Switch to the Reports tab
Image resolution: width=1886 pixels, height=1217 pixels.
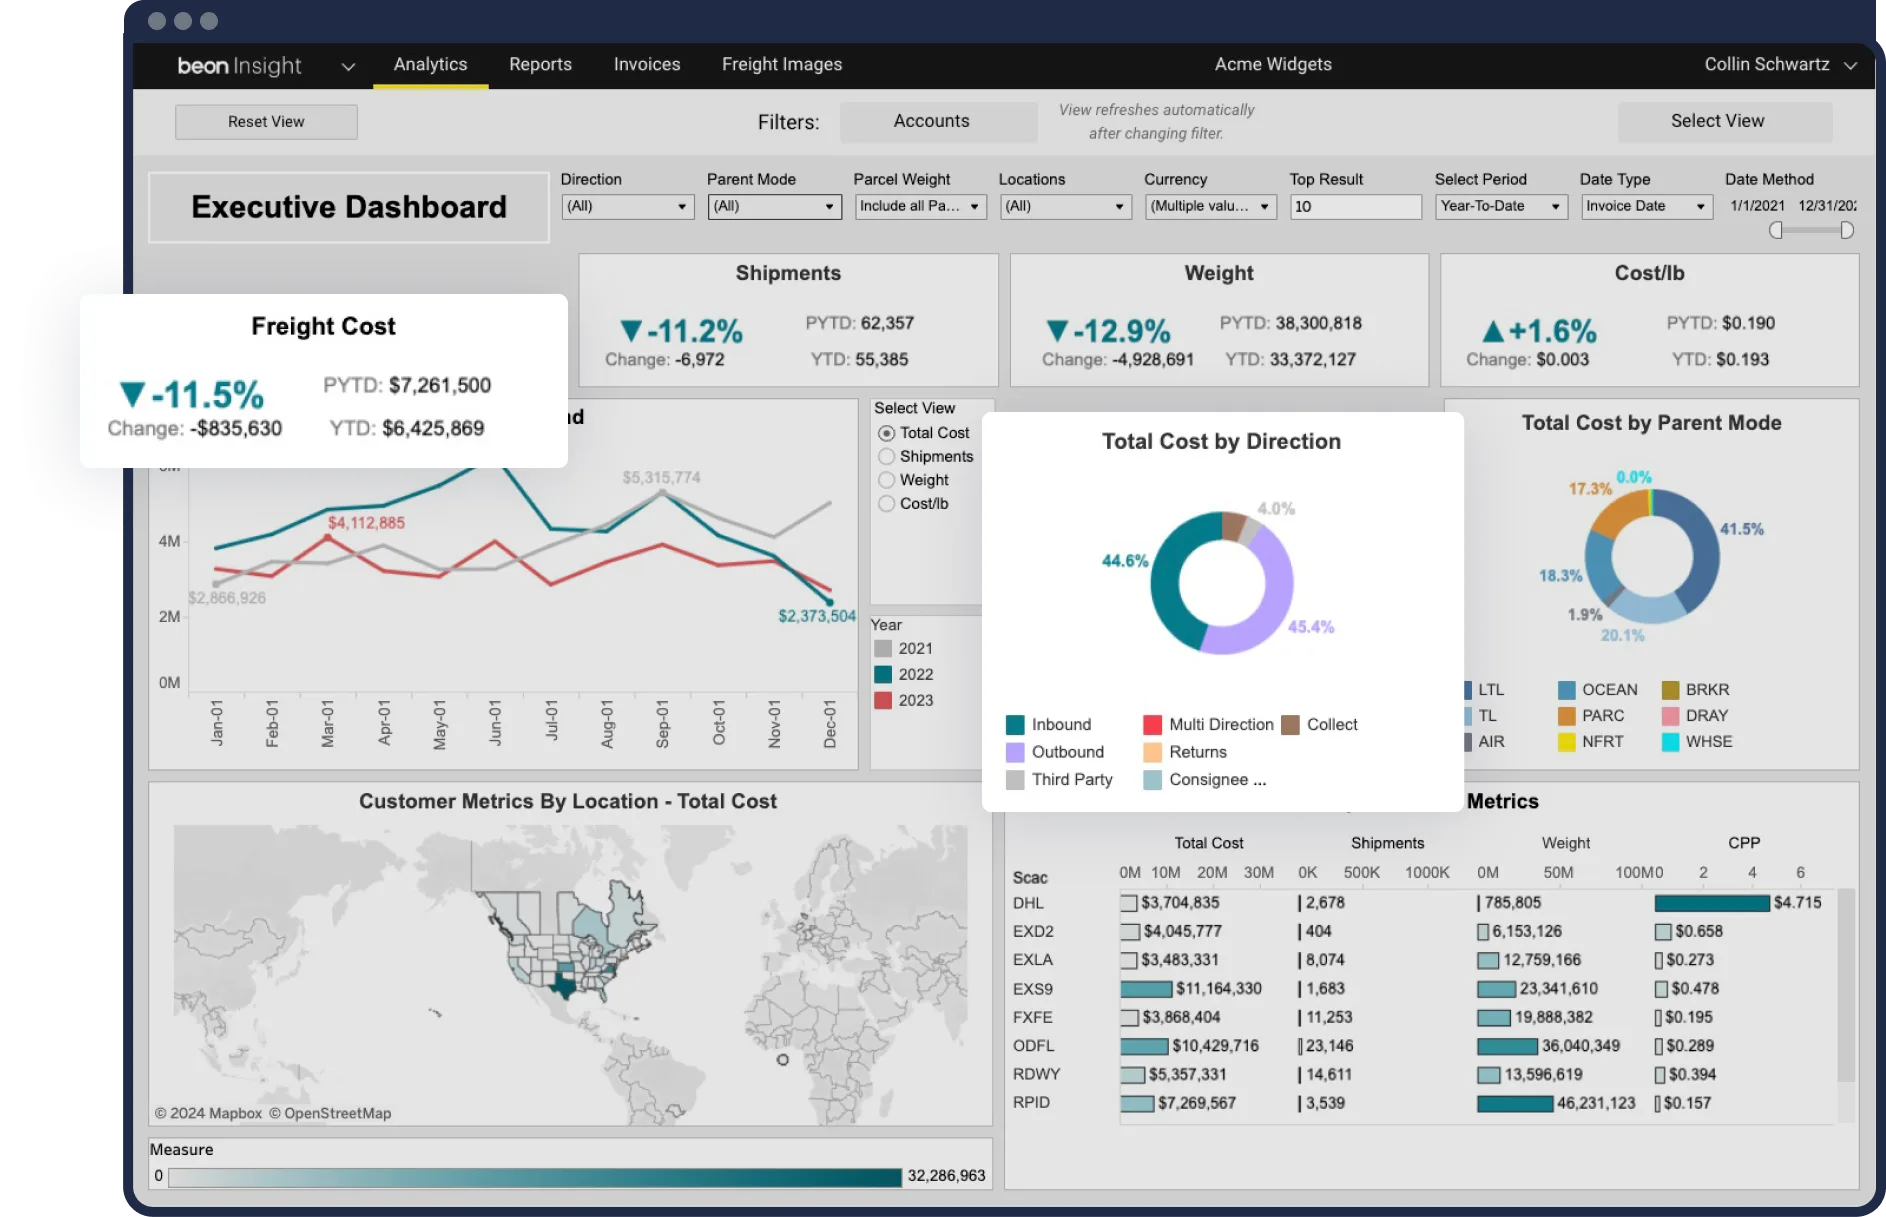click(x=540, y=65)
